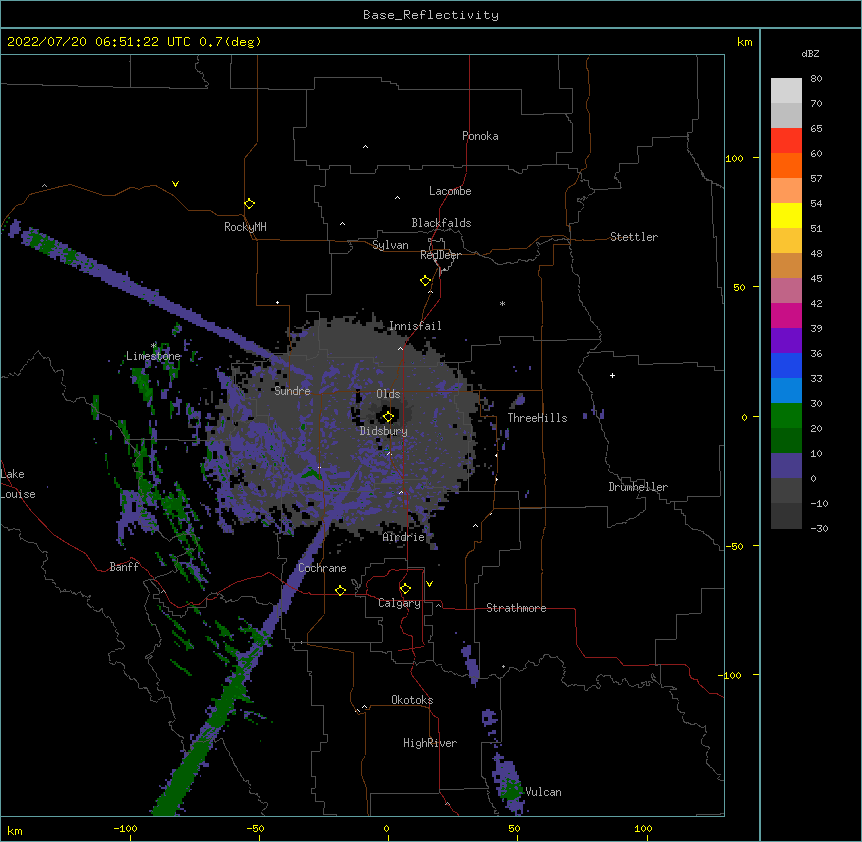Select the asterisk marker above Limestone label

(x=154, y=346)
